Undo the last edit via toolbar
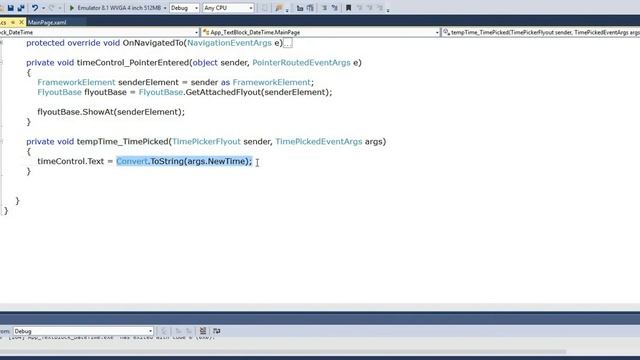 tap(35, 8)
